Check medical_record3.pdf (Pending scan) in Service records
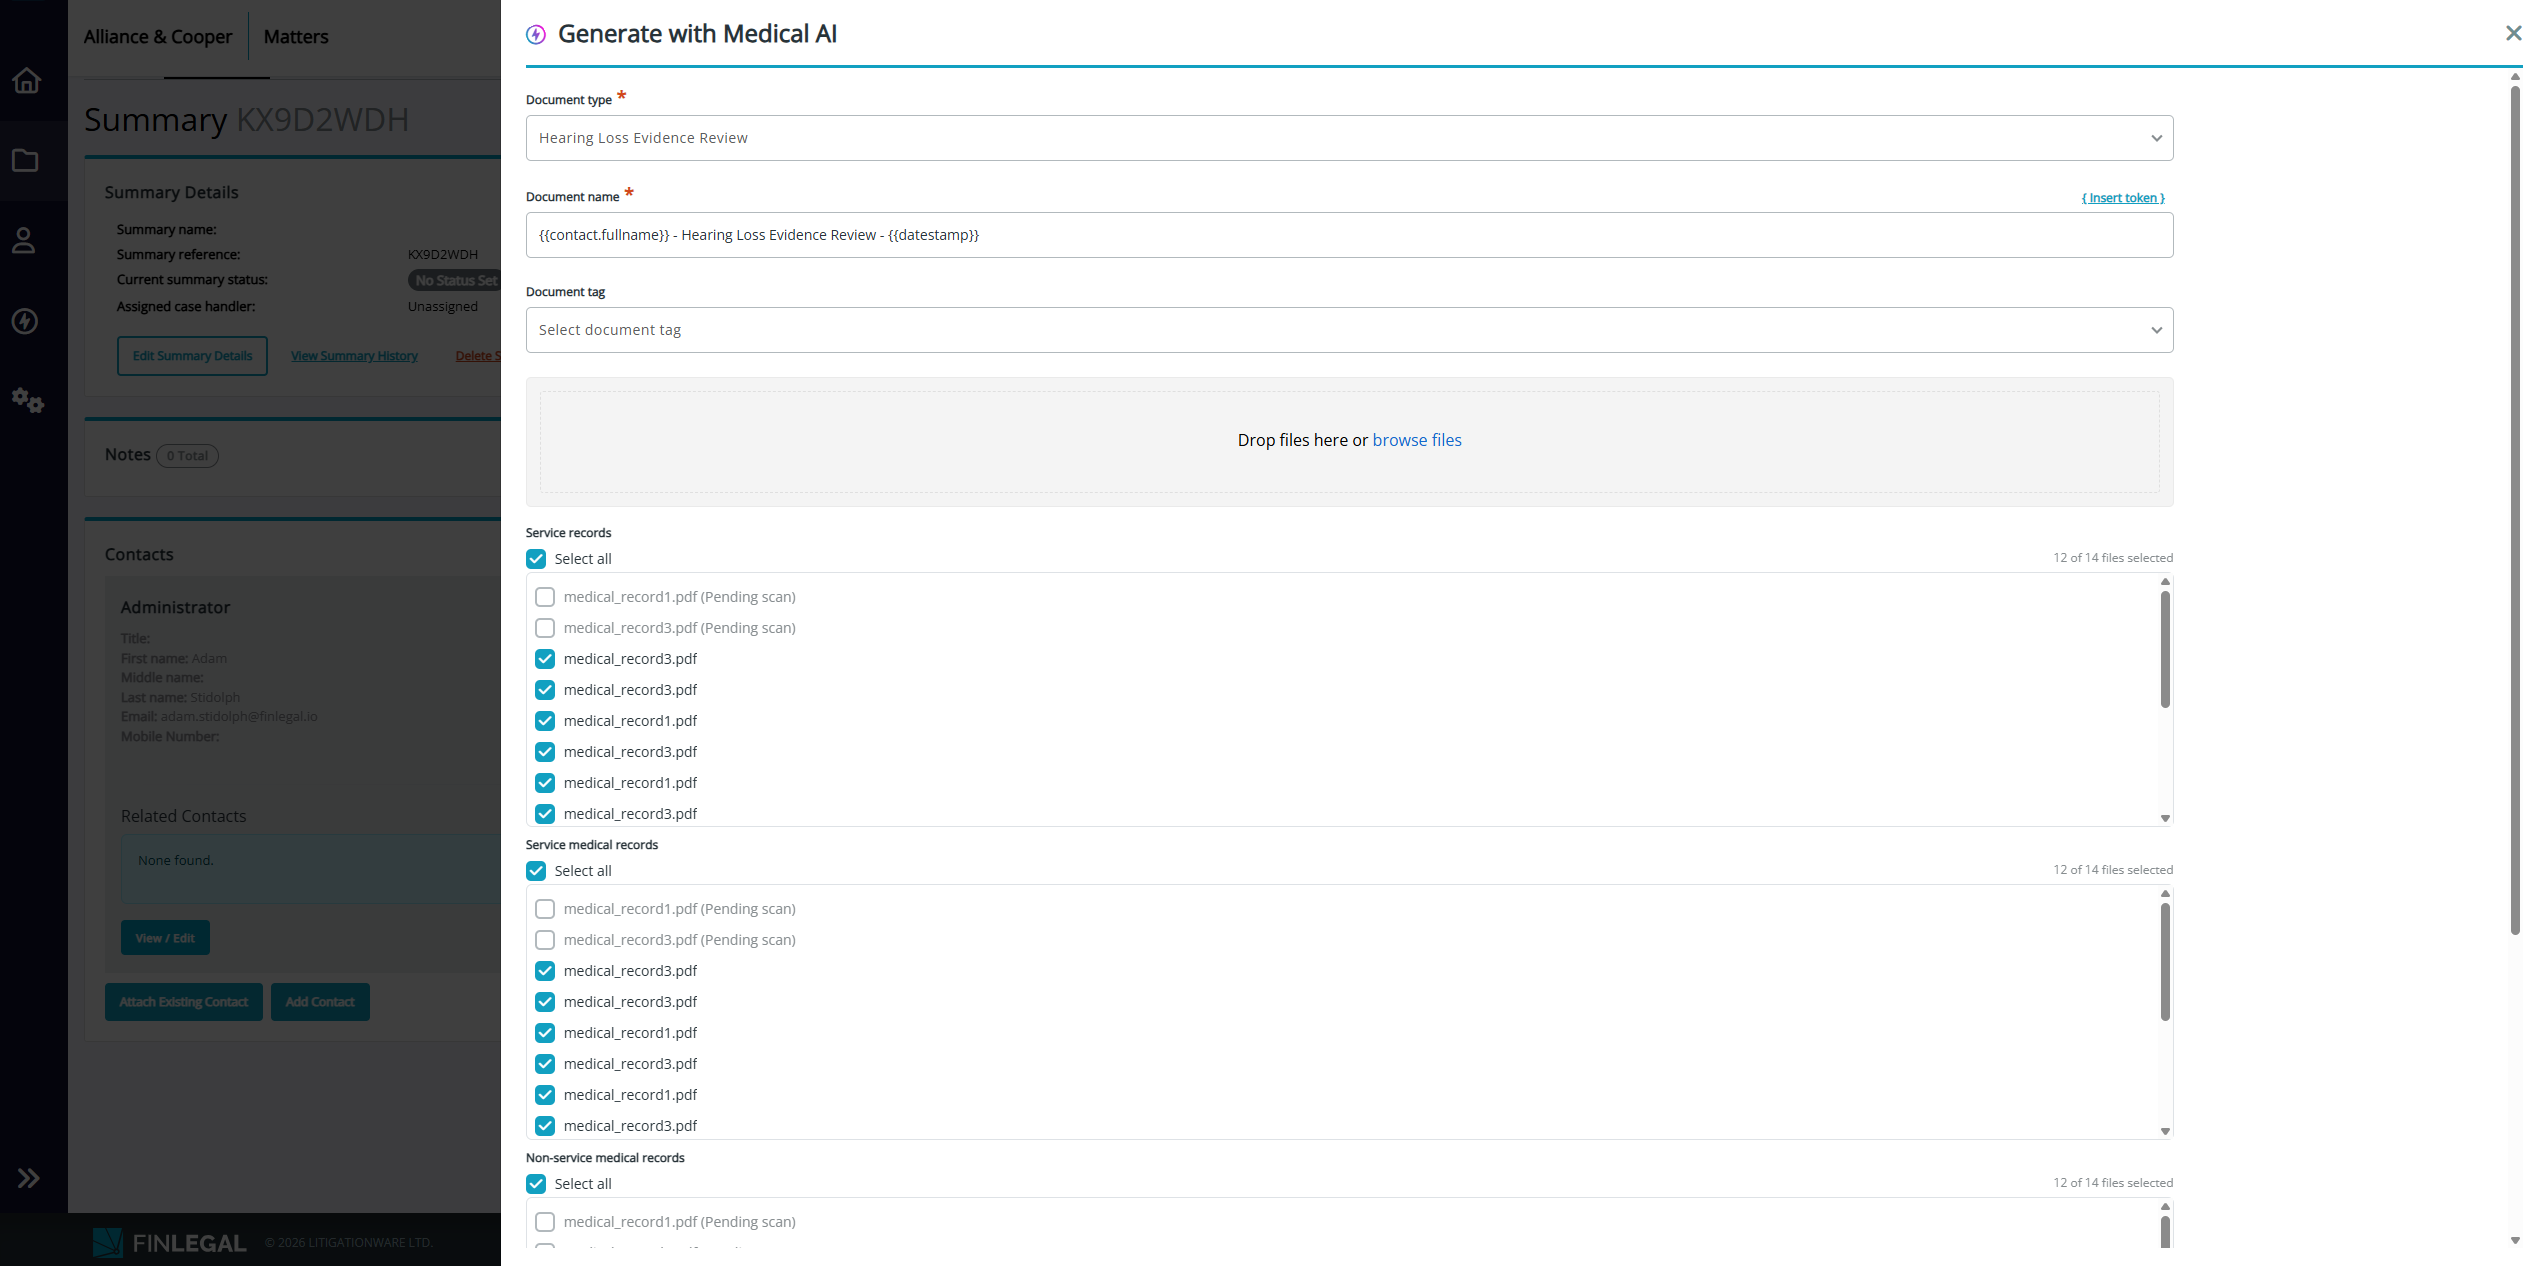The image size is (2541, 1266). [545, 628]
